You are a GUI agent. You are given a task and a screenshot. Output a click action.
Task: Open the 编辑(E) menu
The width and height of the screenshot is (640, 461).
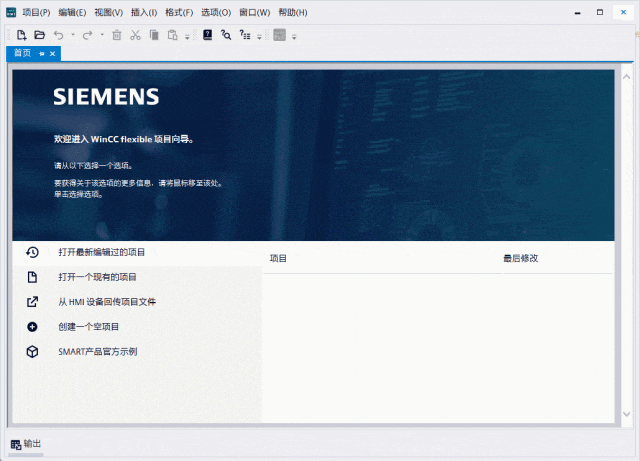click(72, 13)
